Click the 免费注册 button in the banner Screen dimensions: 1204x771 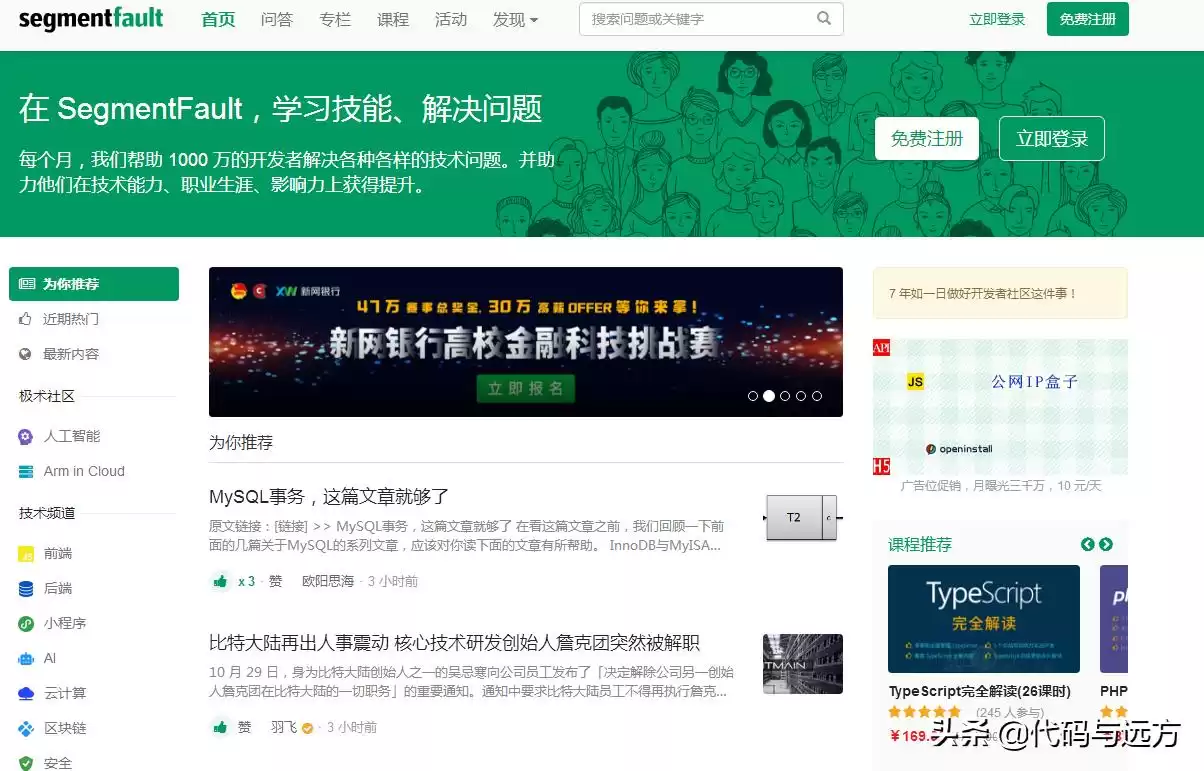pyautogui.click(x=927, y=140)
